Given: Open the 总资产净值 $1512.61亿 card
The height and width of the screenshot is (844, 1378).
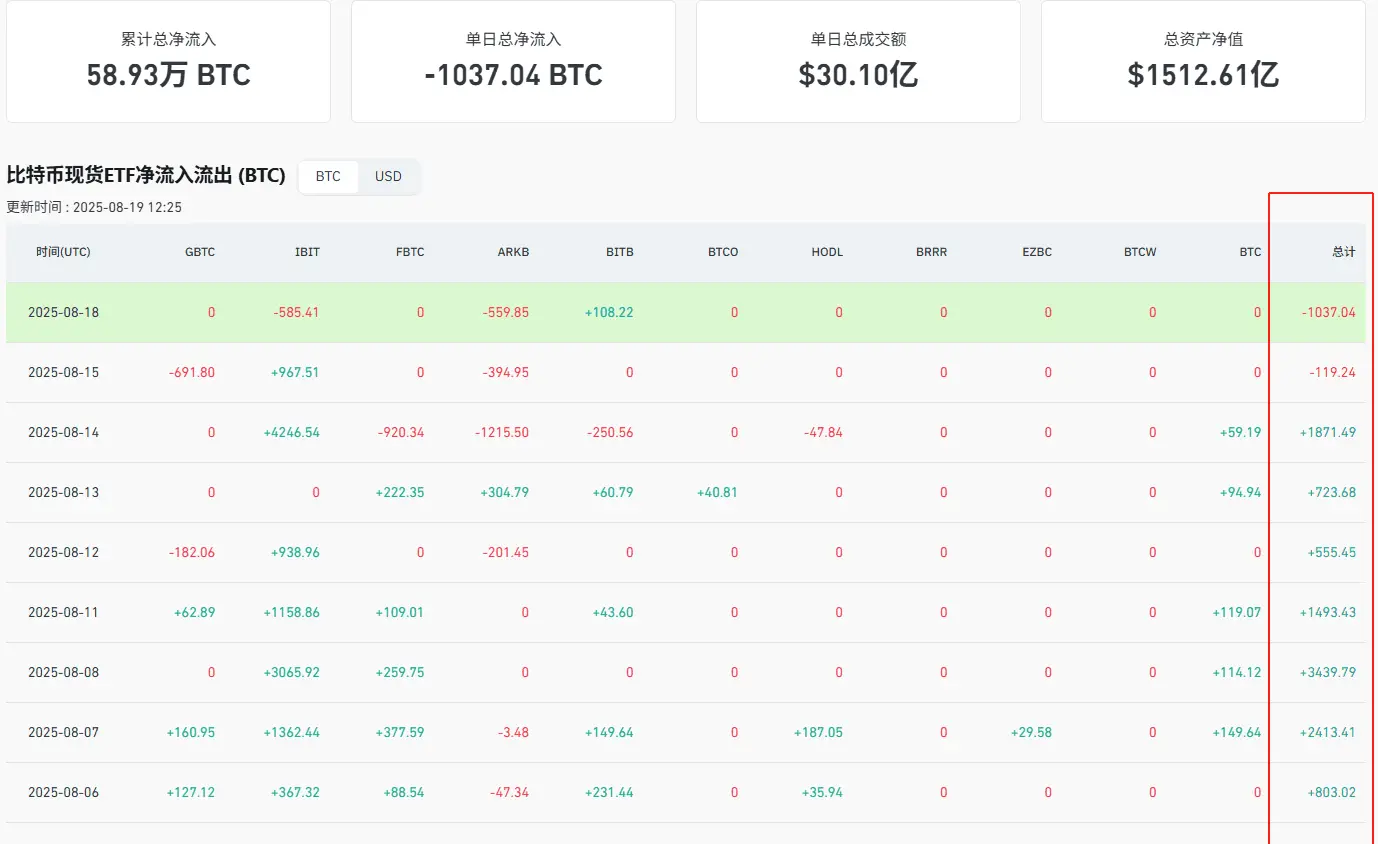Looking at the screenshot, I should pyautogui.click(x=1203, y=61).
